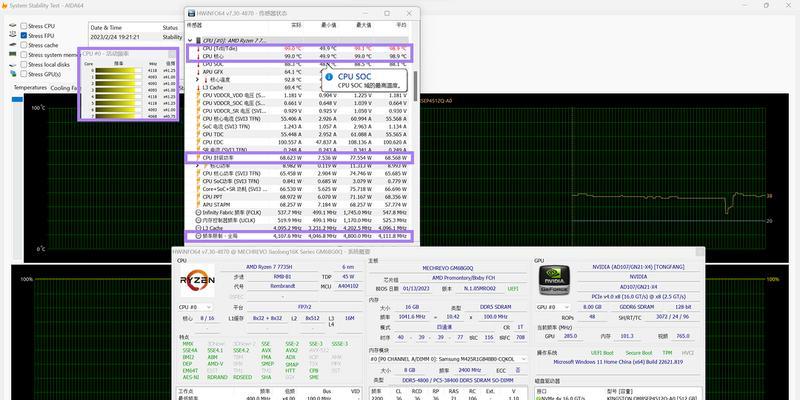
Task: Click the 最大值 column header in HWiNFO
Action: [x=363, y=24]
